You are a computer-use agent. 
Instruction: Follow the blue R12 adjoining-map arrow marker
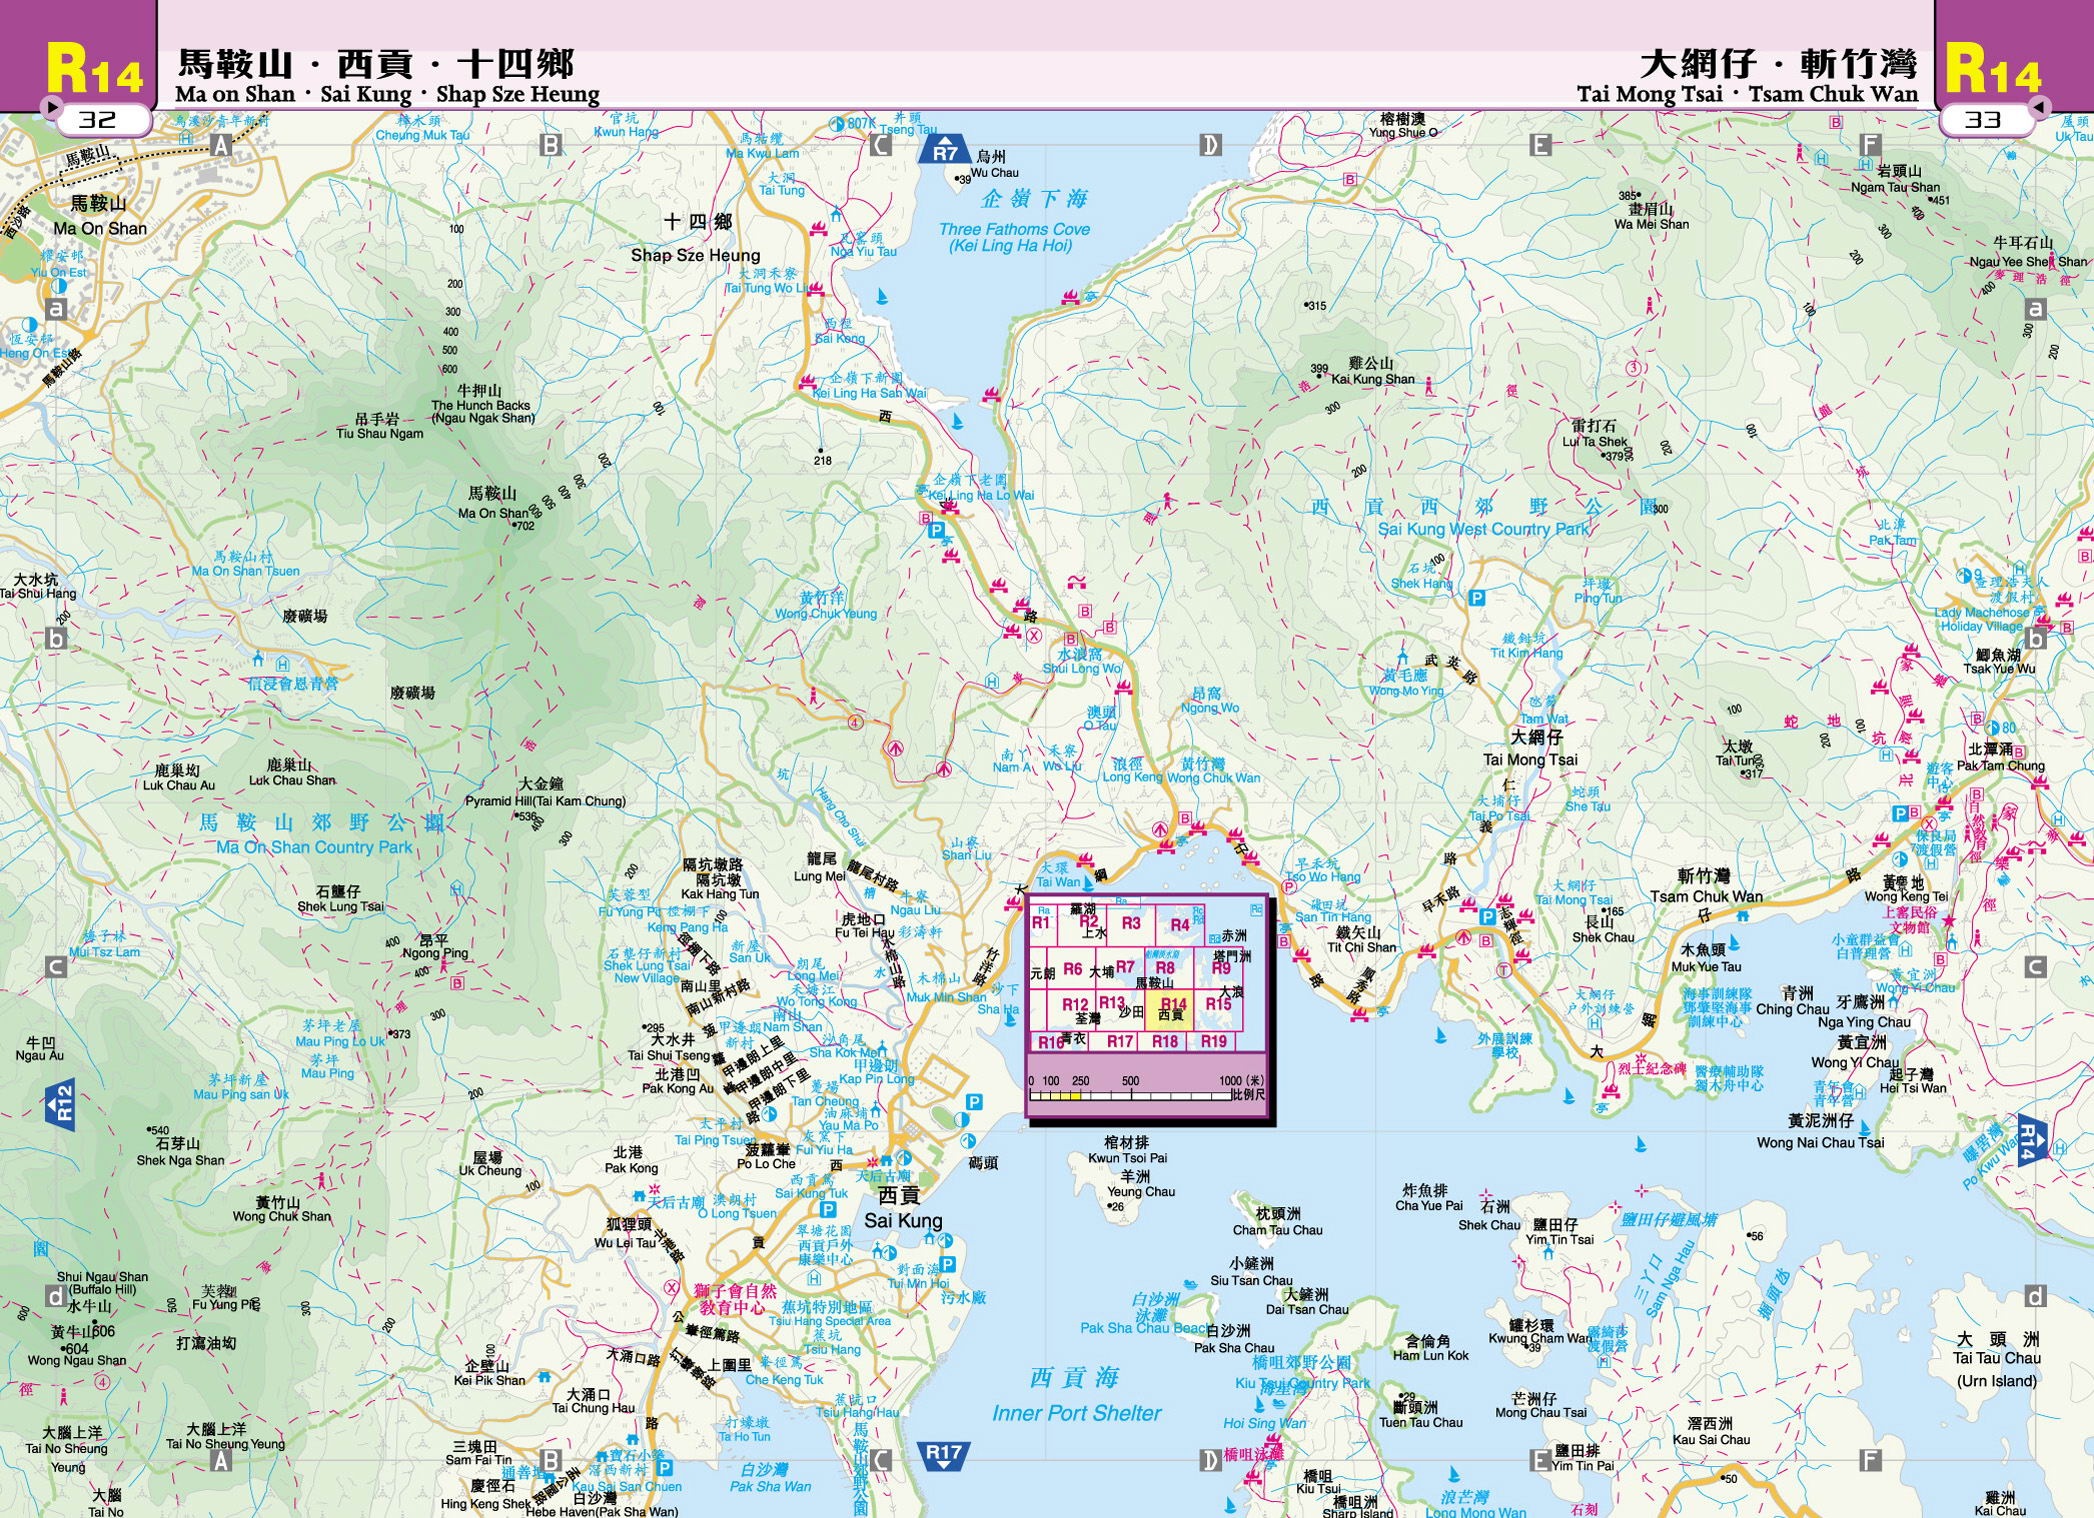[61, 1106]
